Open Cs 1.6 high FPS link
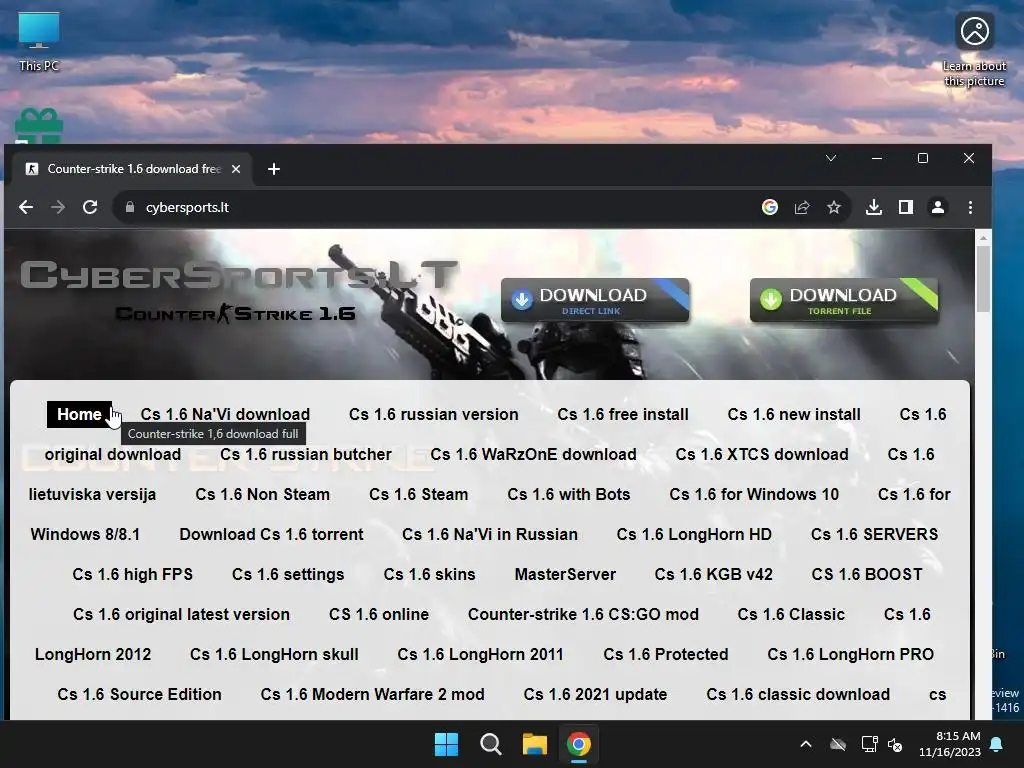This screenshot has width=1024, height=768. [x=133, y=574]
